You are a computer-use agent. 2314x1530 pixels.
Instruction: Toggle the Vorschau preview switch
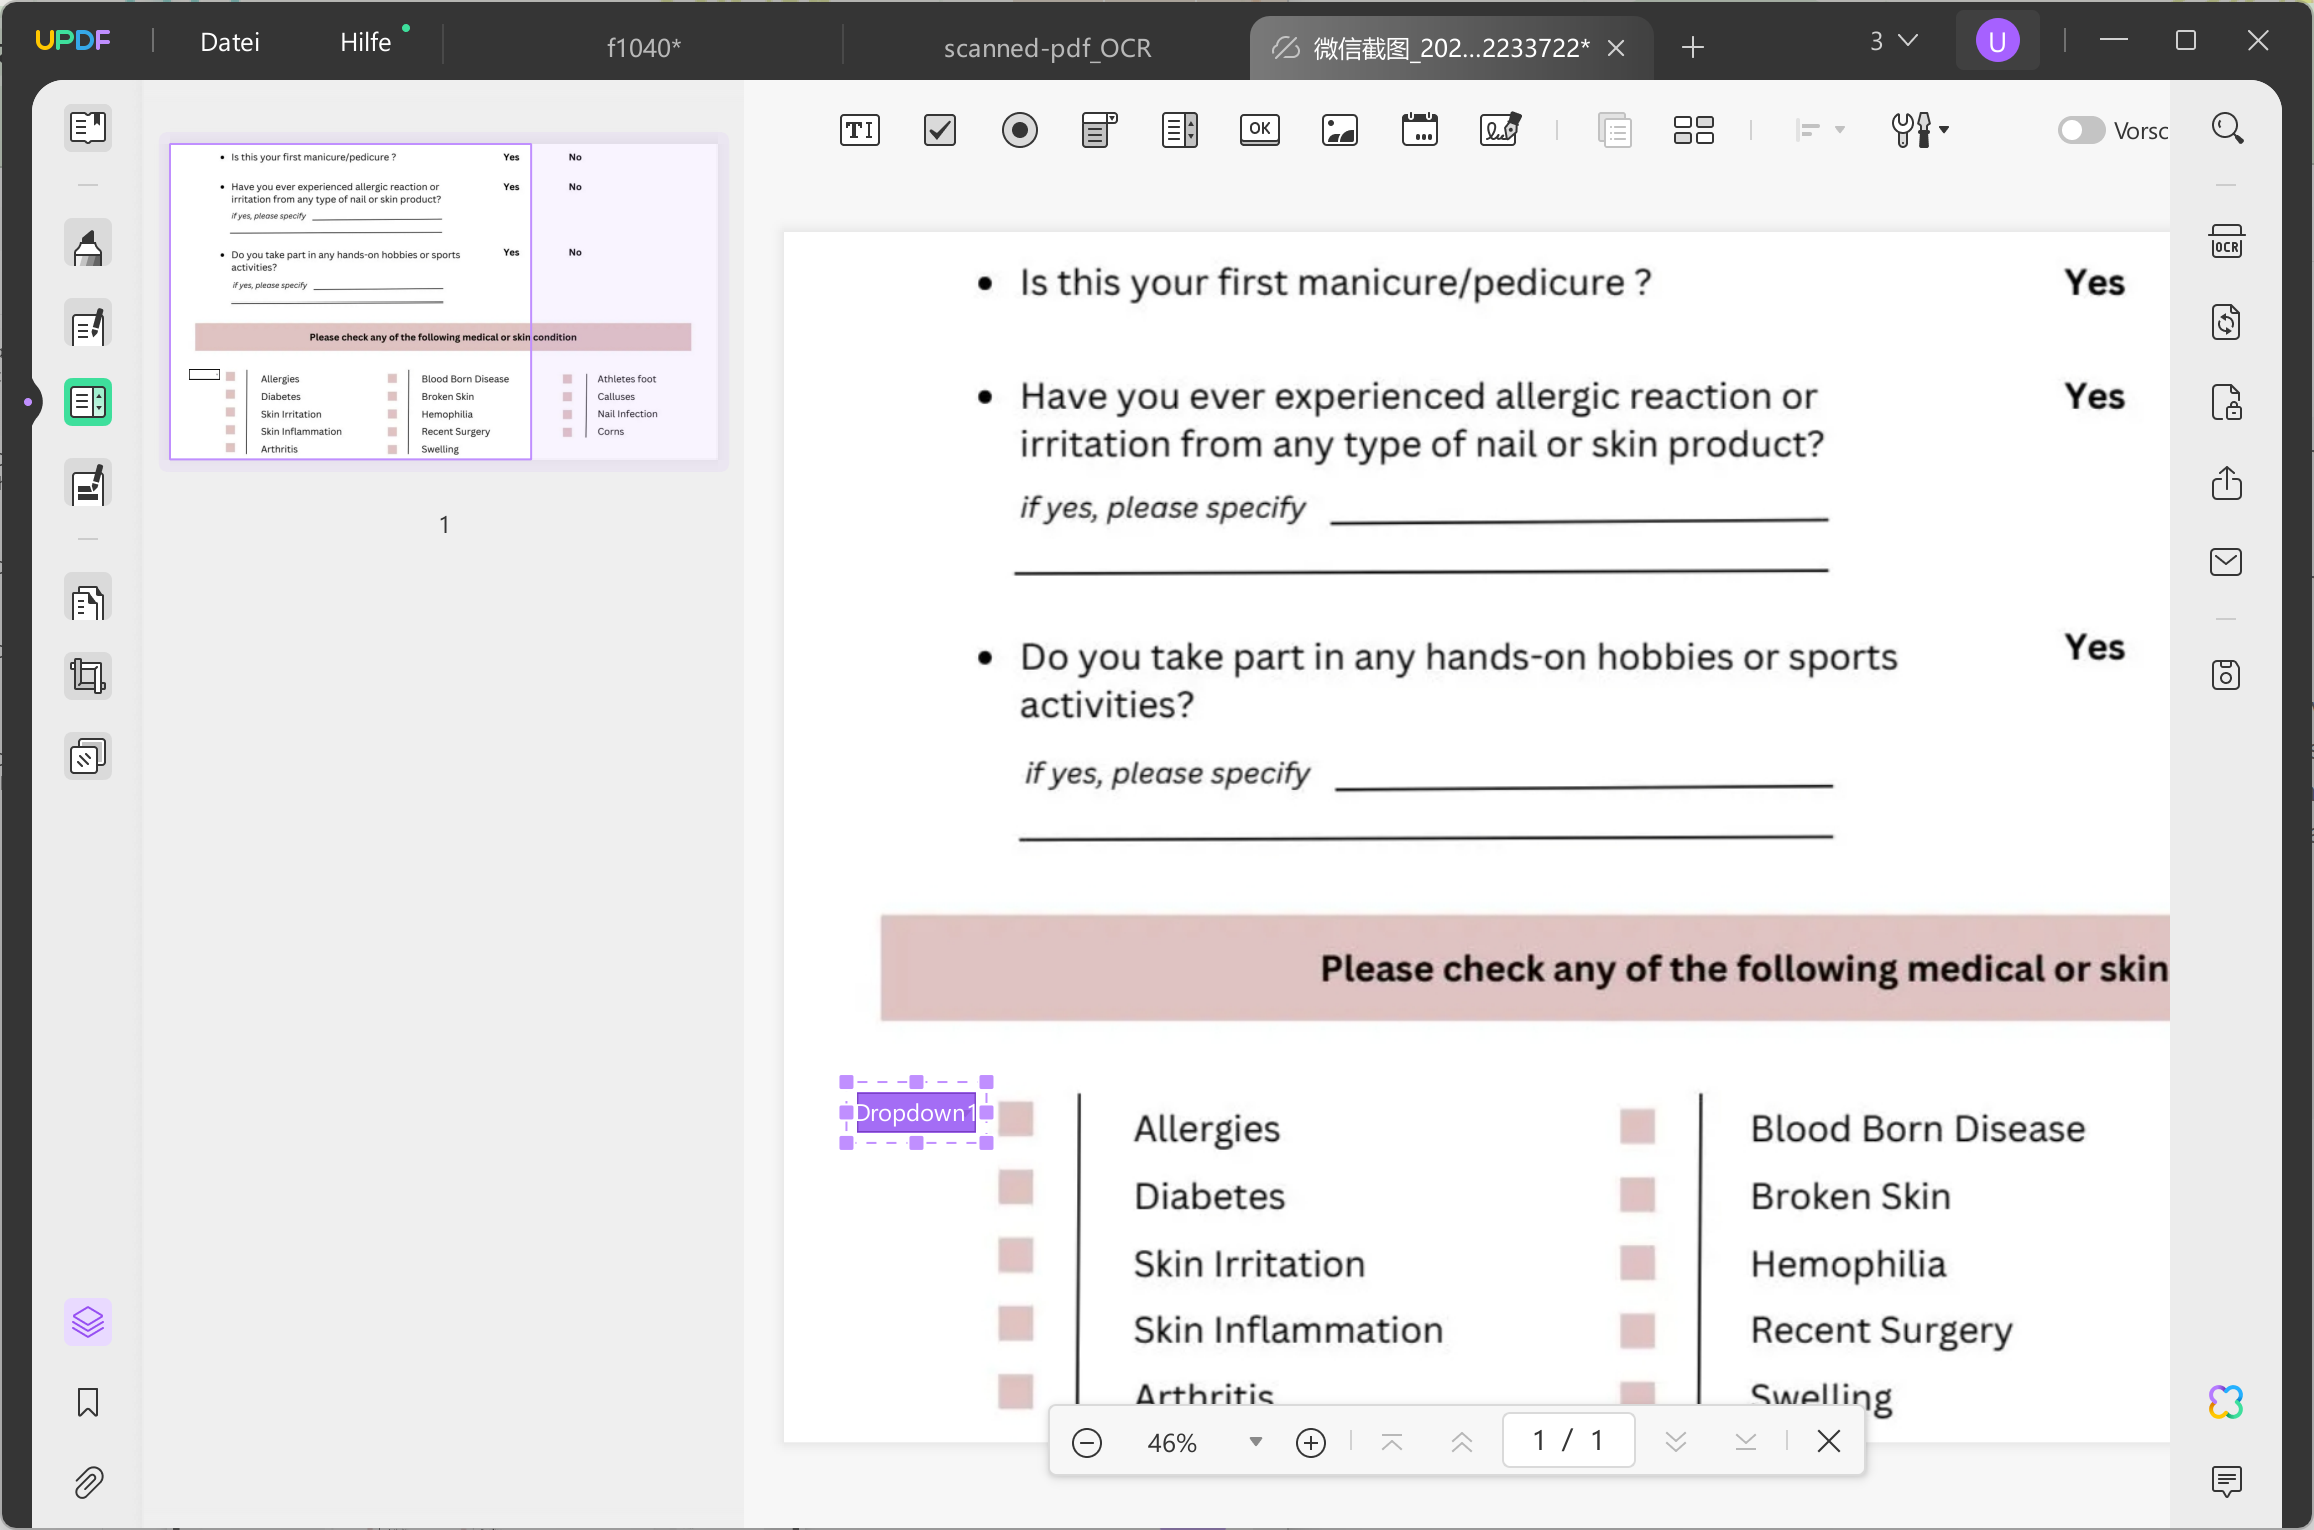2080,130
